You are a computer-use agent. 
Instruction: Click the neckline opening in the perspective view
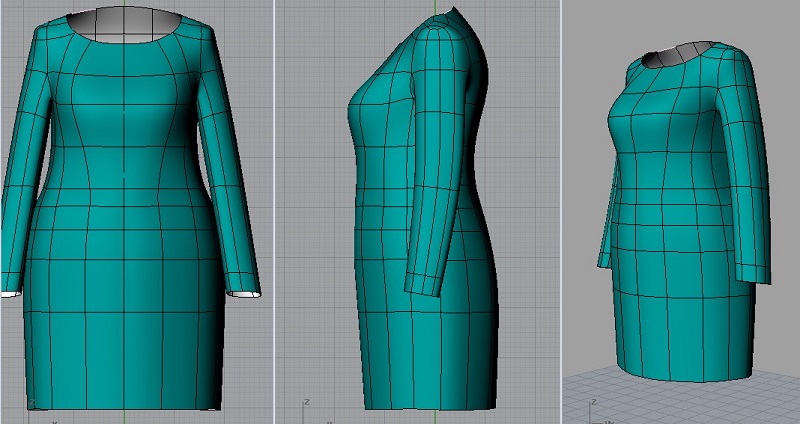[677, 55]
